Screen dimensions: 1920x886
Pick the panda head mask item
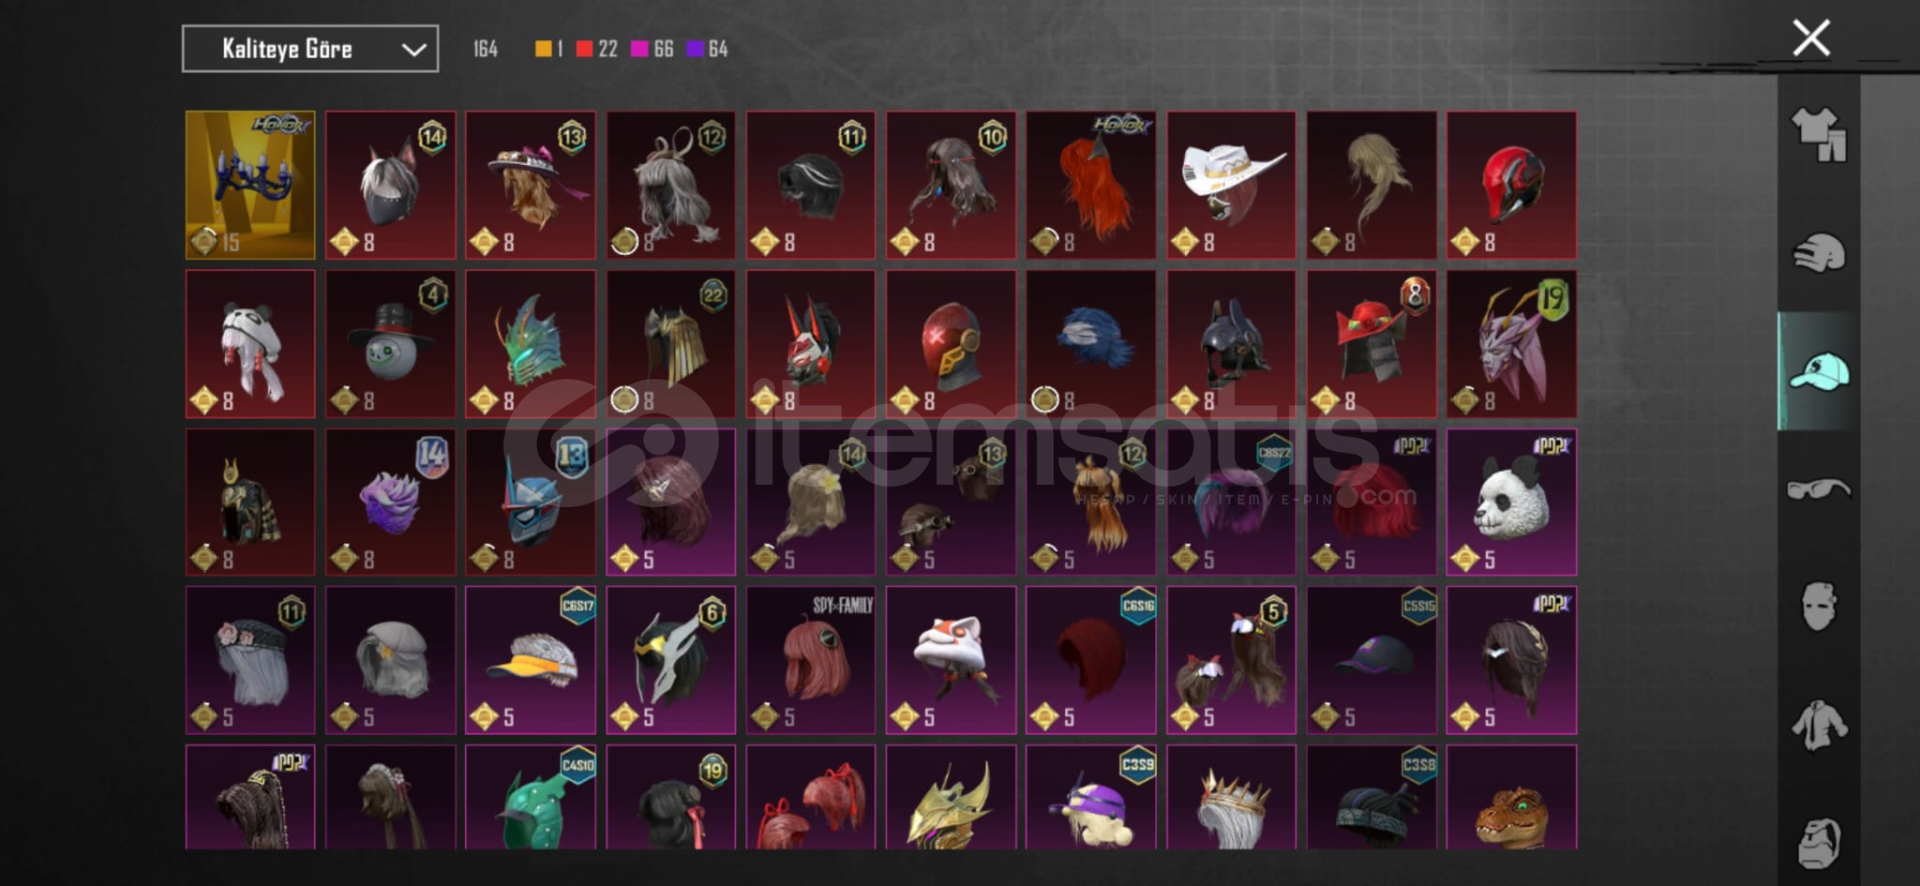point(1511,502)
